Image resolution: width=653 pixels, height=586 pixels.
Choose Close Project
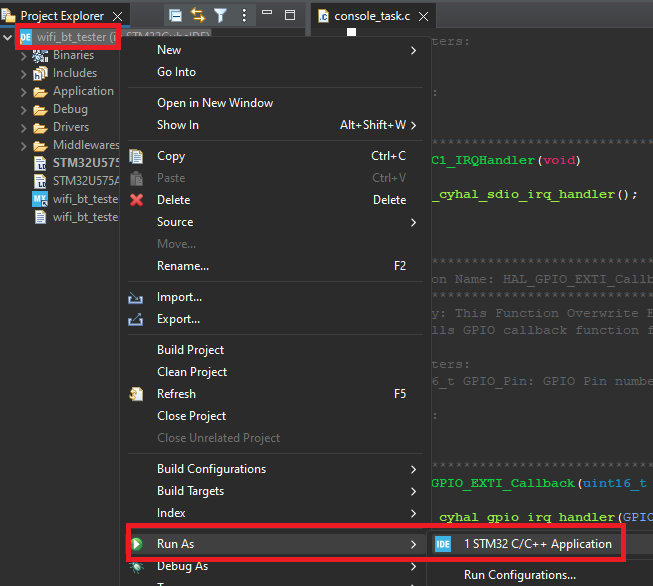click(x=275, y=416)
